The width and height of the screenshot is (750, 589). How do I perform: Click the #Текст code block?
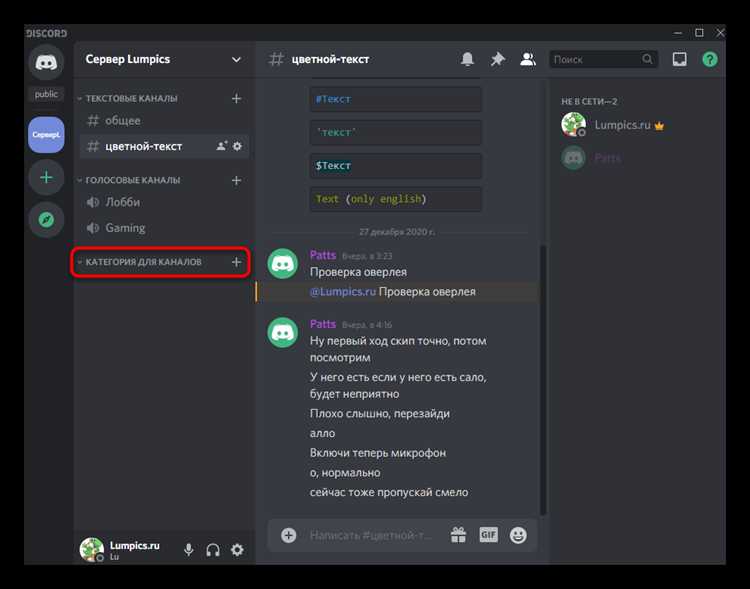[395, 100]
